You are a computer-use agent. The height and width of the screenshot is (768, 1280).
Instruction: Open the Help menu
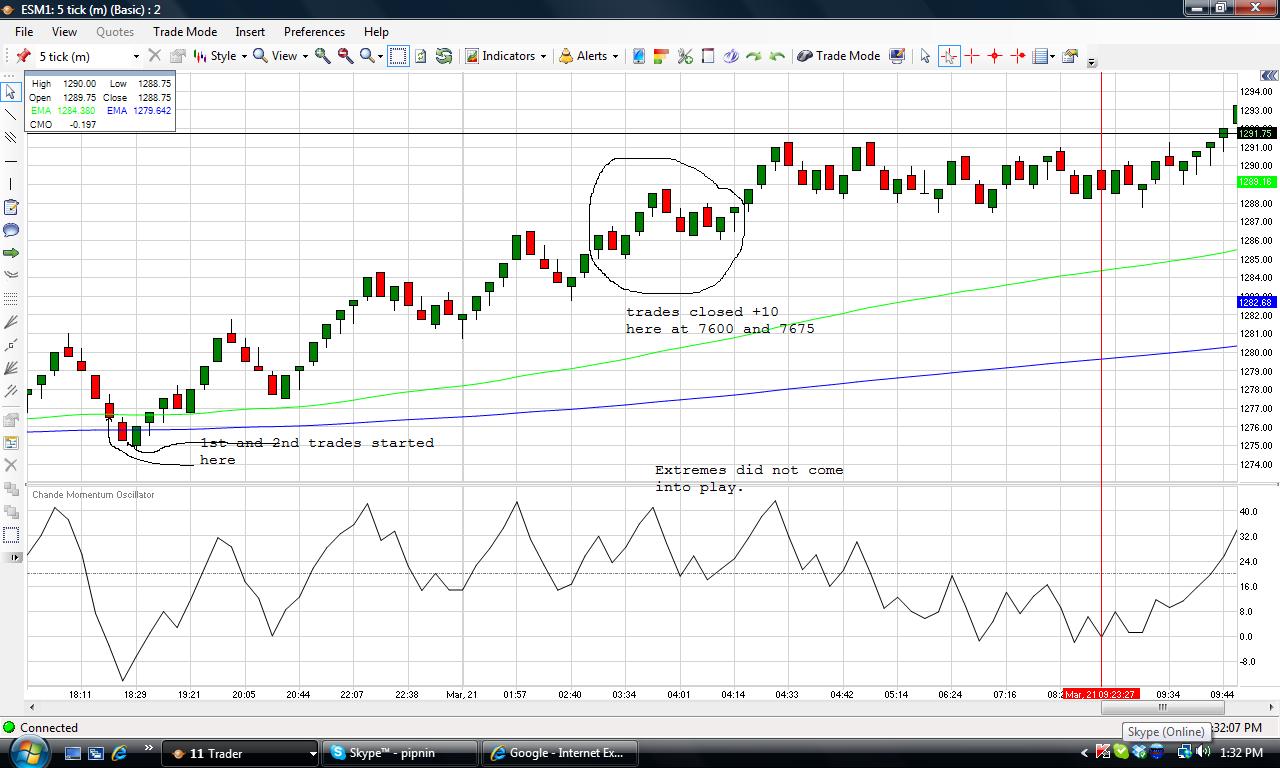click(x=376, y=32)
